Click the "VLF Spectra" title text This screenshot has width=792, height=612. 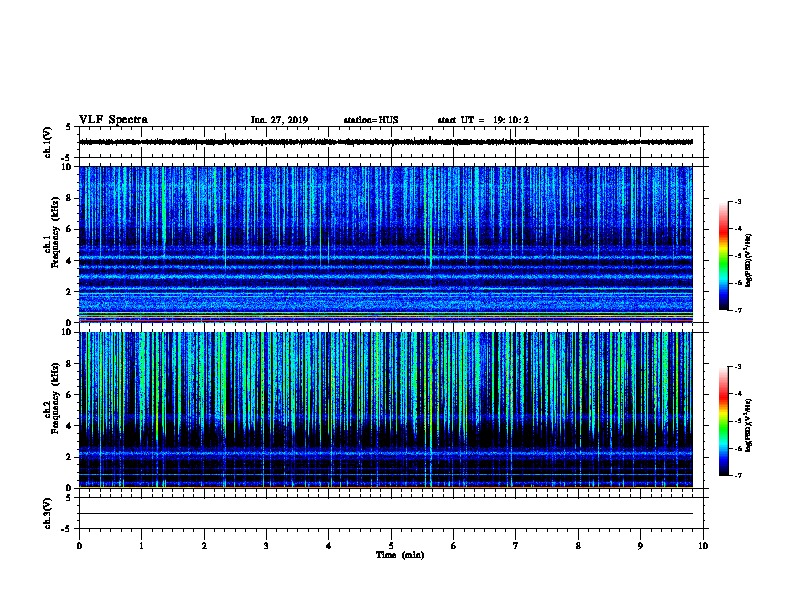click(x=113, y=120)
